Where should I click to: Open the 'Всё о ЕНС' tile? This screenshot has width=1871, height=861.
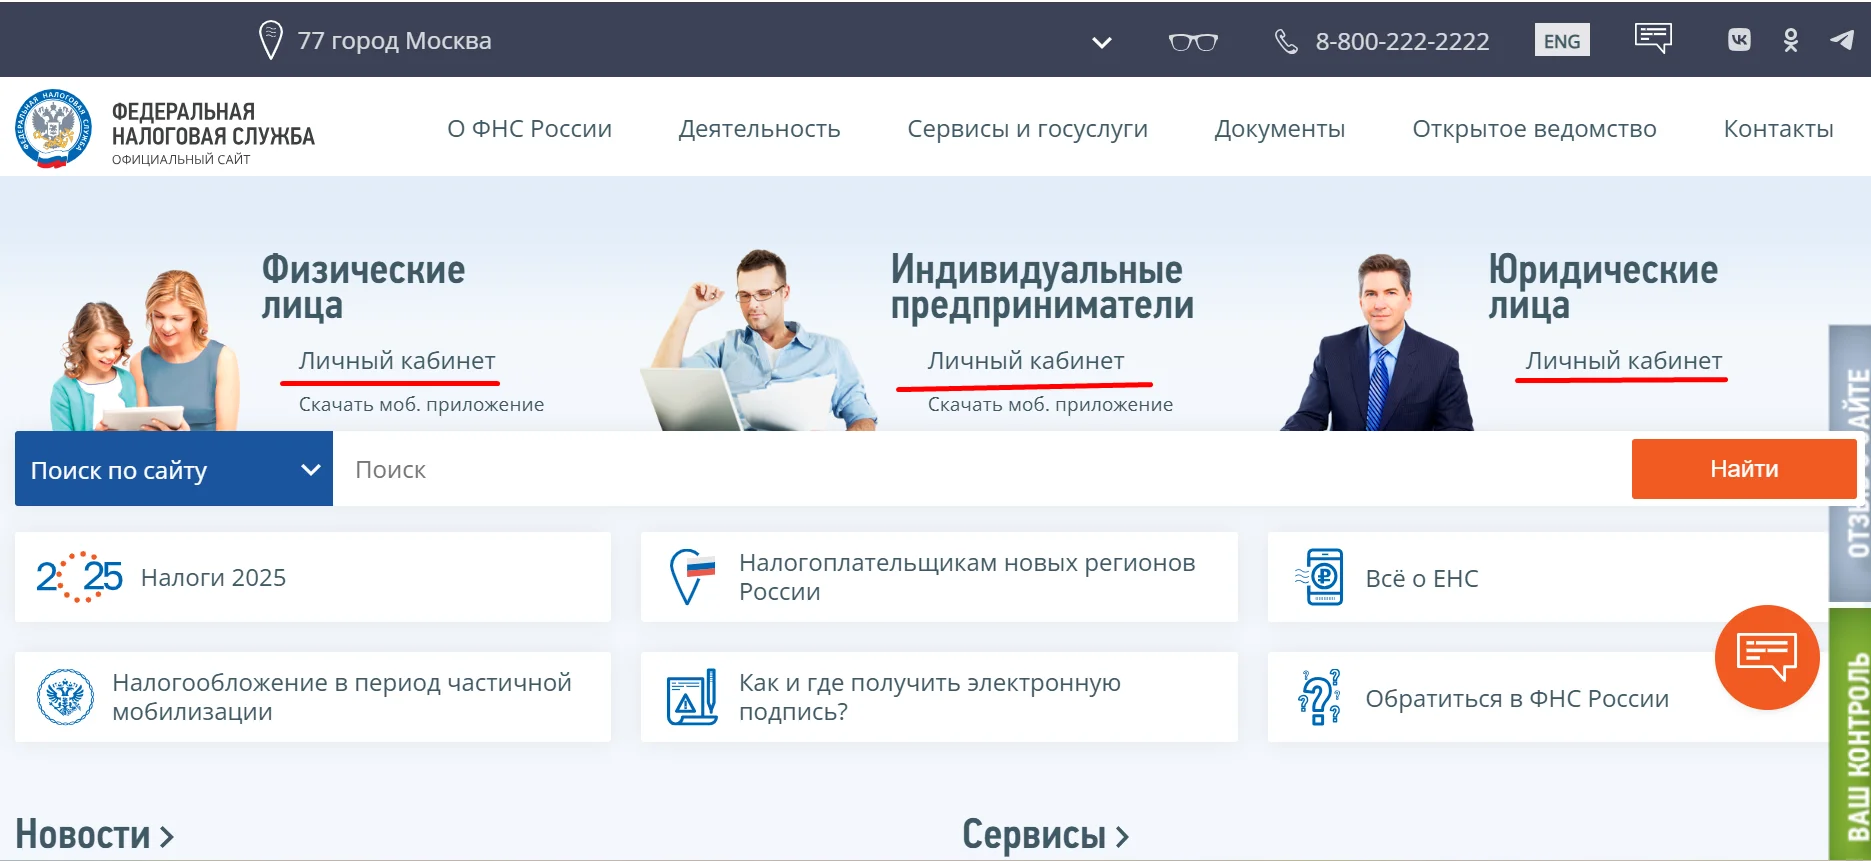1547,577
